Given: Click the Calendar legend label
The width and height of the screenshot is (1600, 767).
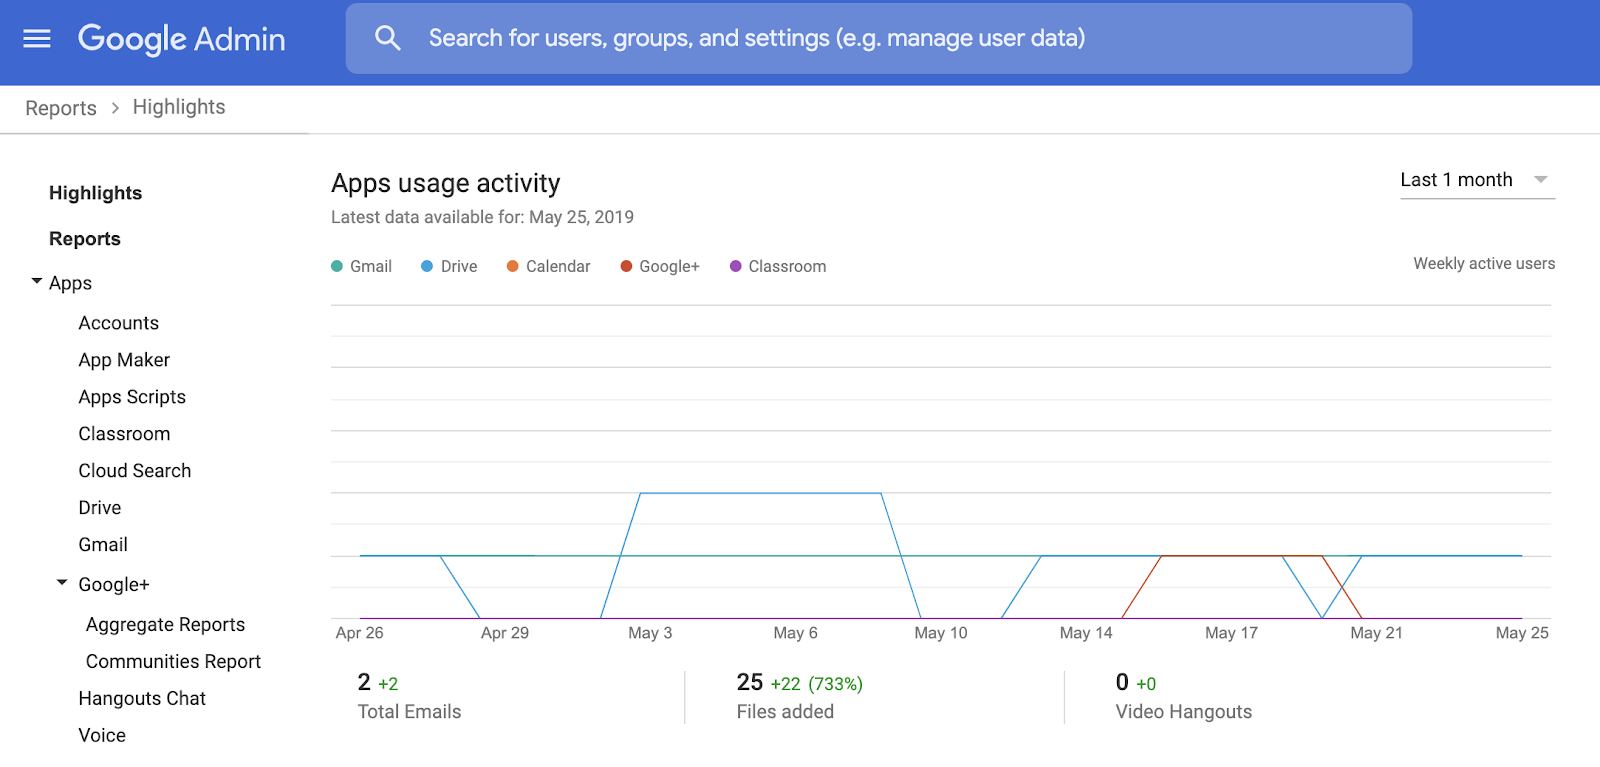Looking at the screenshot, I should pyautogui.click(x=558, y=267).
